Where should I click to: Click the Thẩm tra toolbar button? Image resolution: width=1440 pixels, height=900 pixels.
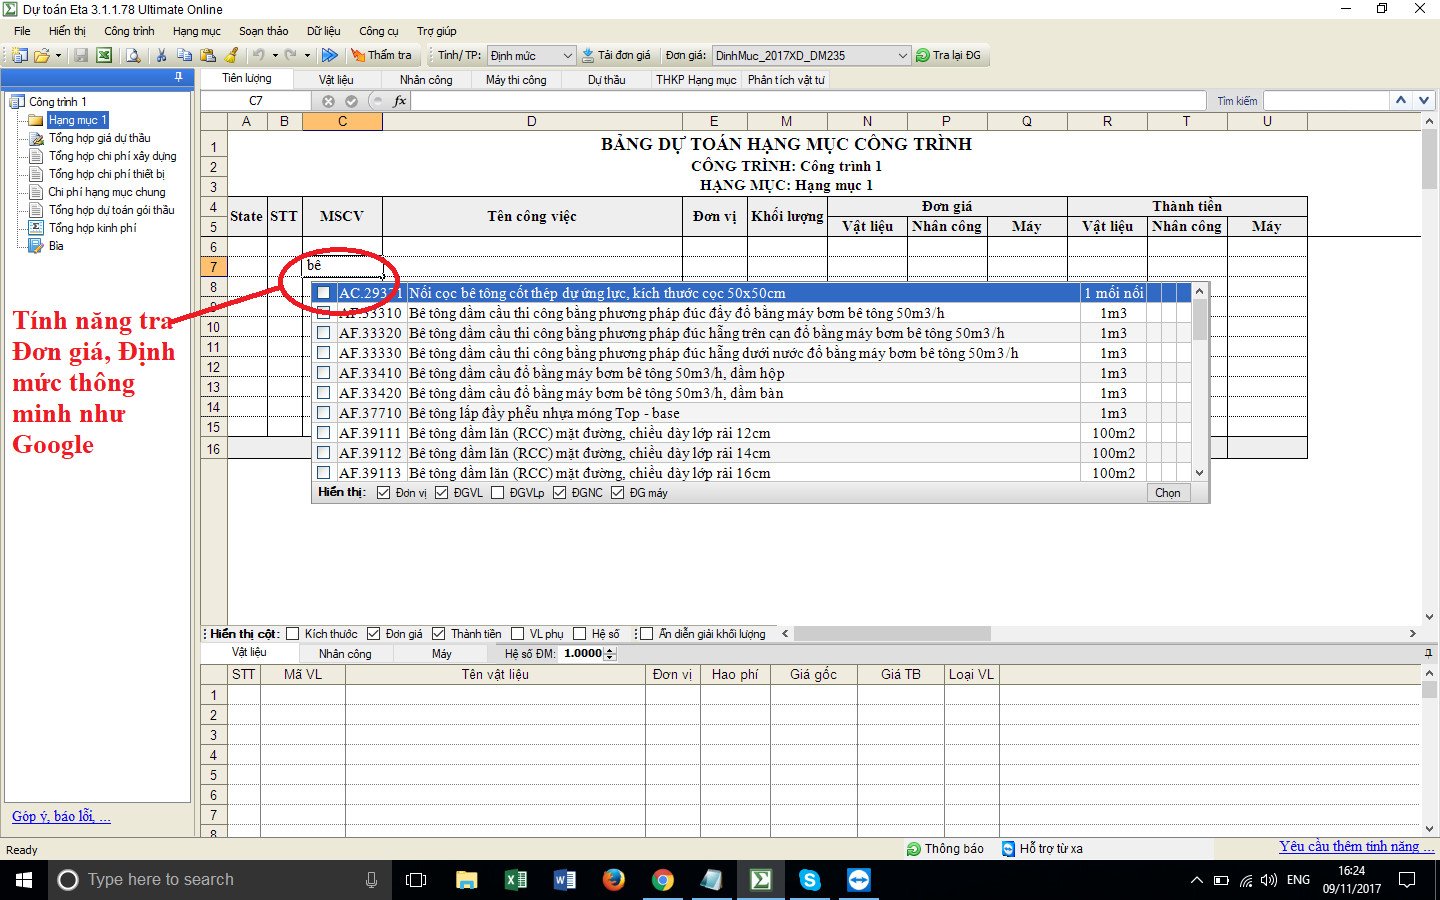(381, 56)
